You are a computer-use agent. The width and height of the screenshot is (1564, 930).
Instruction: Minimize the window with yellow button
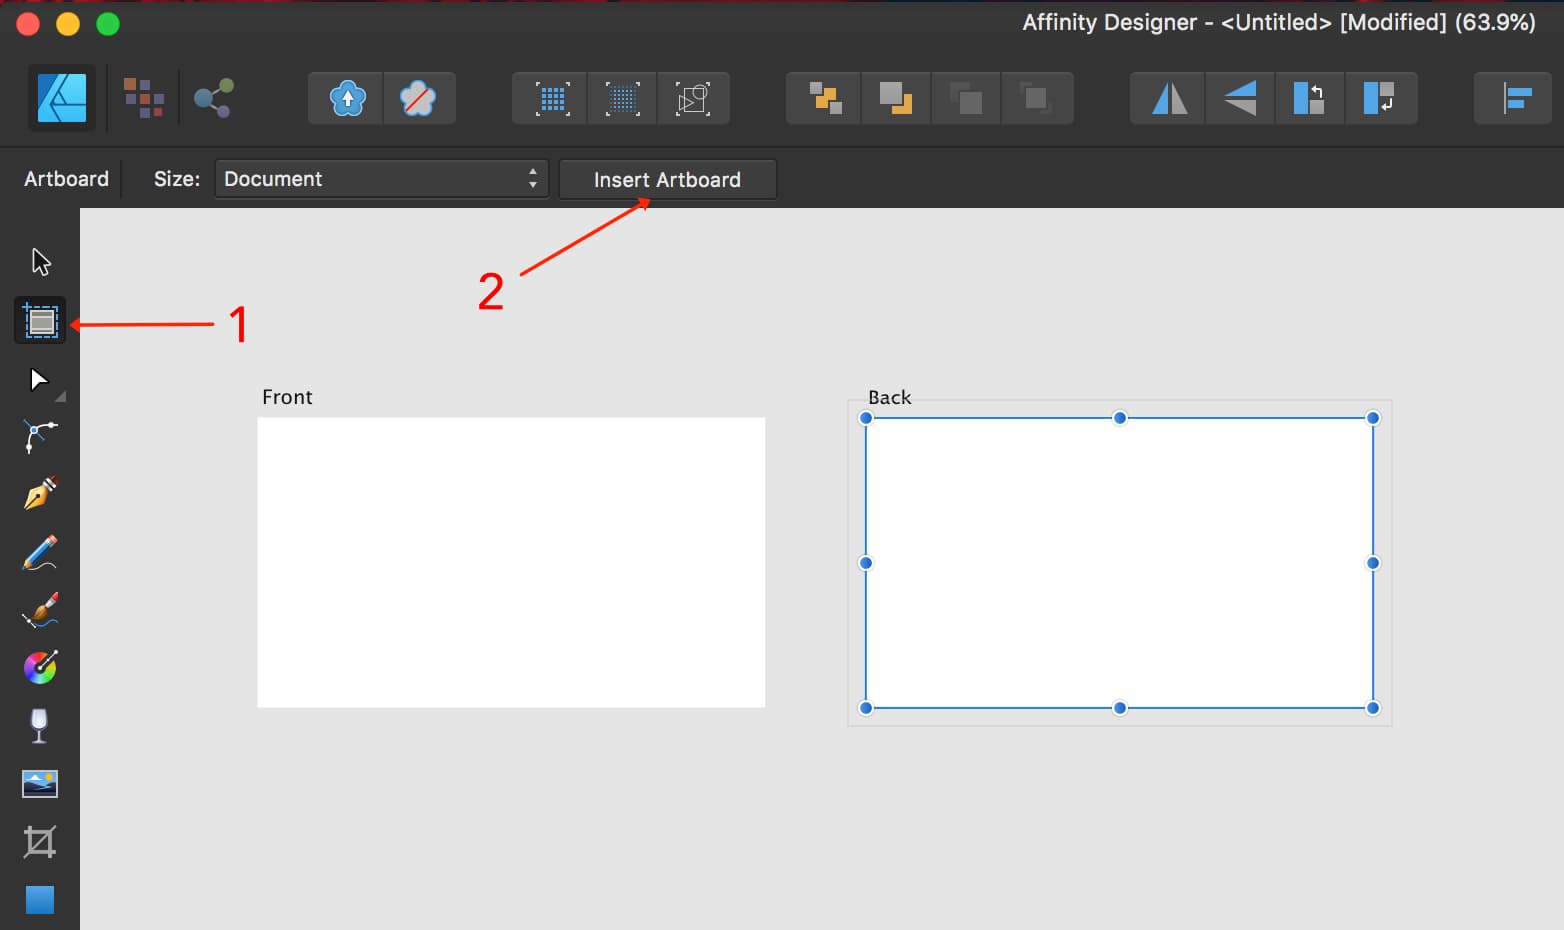click(68, 24)
